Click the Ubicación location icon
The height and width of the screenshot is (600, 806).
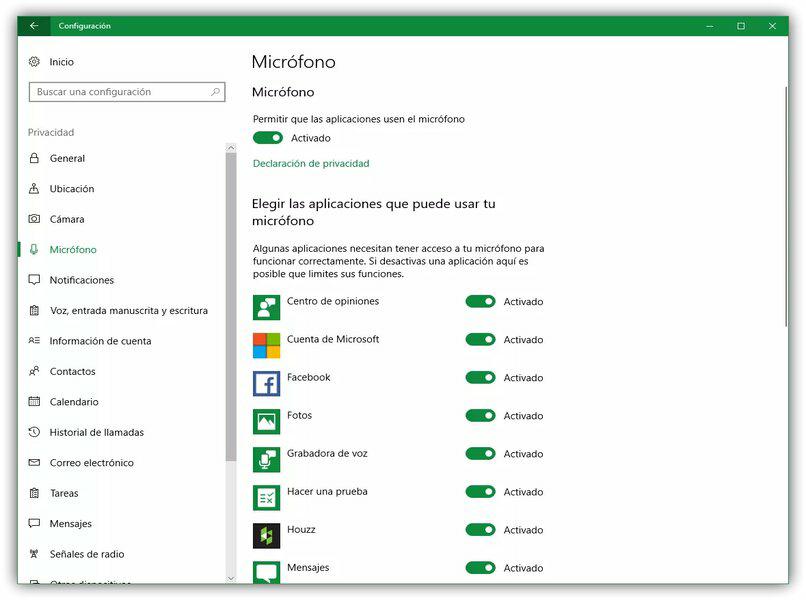32,189
